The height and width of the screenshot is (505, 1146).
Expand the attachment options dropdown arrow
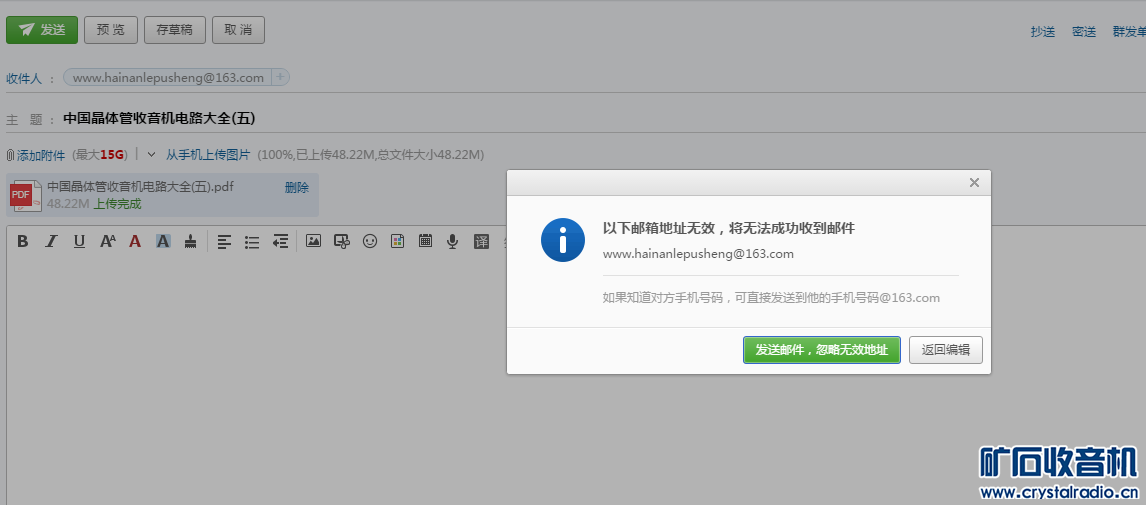point(151,154)
